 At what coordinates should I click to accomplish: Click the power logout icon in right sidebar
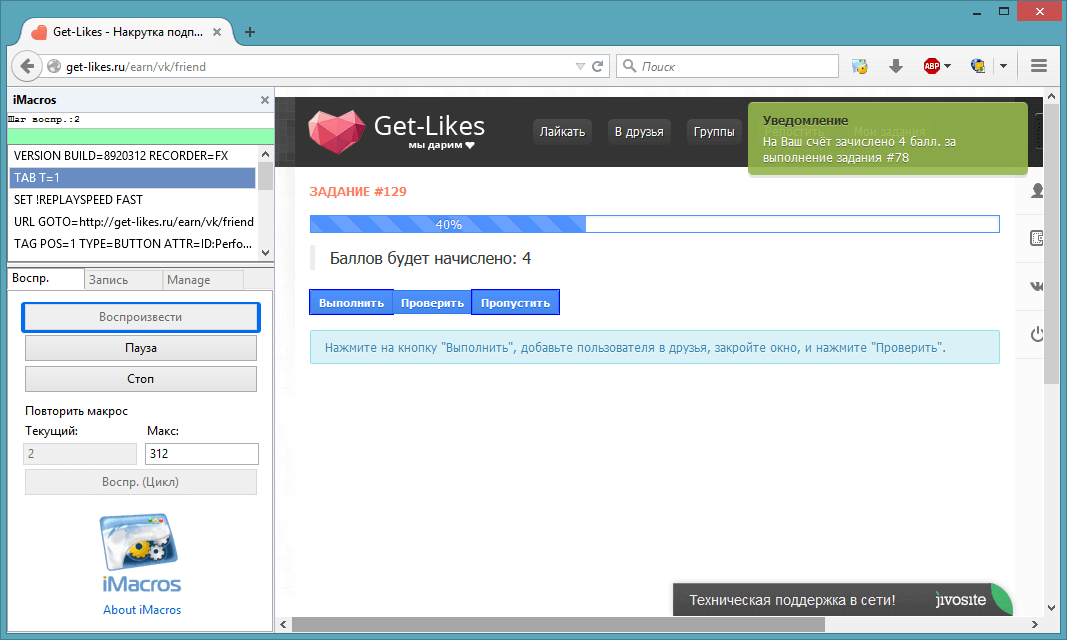click(x=1036, y=334)
